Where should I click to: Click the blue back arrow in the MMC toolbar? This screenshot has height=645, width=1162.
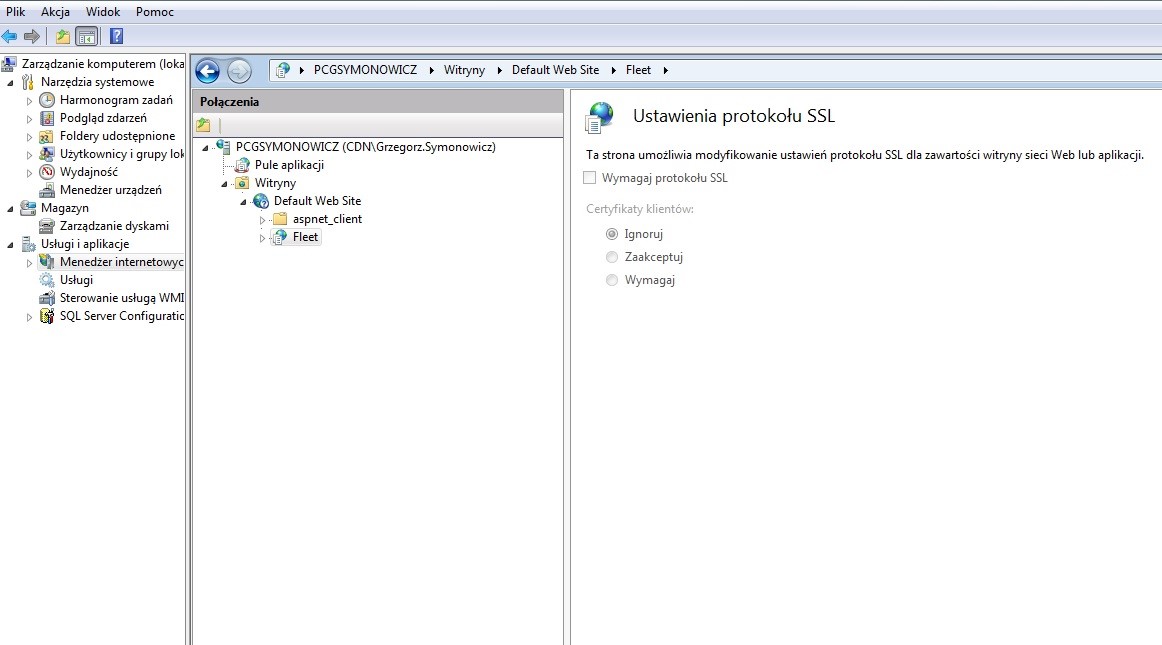pos(10,36)
